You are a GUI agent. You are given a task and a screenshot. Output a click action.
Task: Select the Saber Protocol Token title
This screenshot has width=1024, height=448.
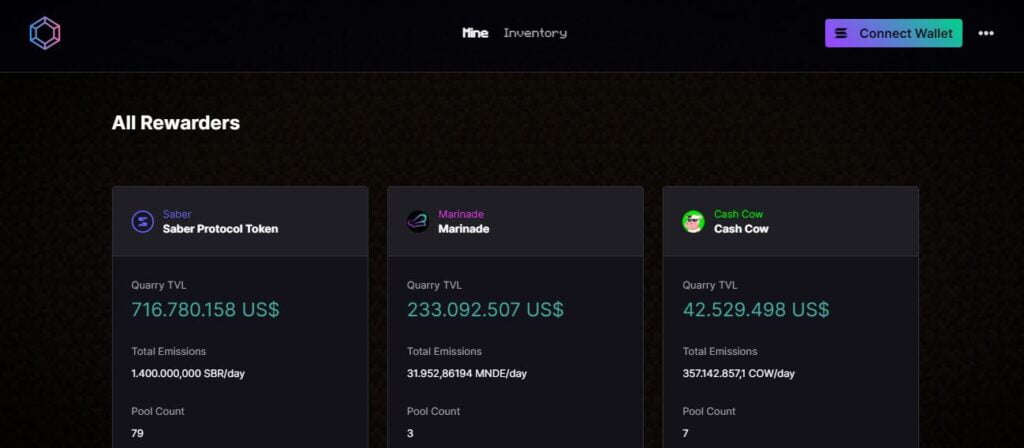coord(220,229)
